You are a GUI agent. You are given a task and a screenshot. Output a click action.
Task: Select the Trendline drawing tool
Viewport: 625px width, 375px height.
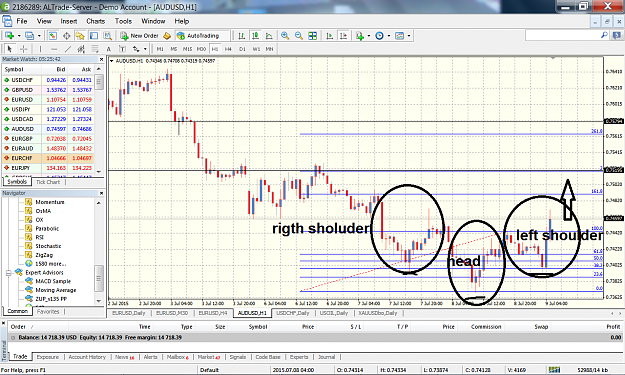[68, 49]
